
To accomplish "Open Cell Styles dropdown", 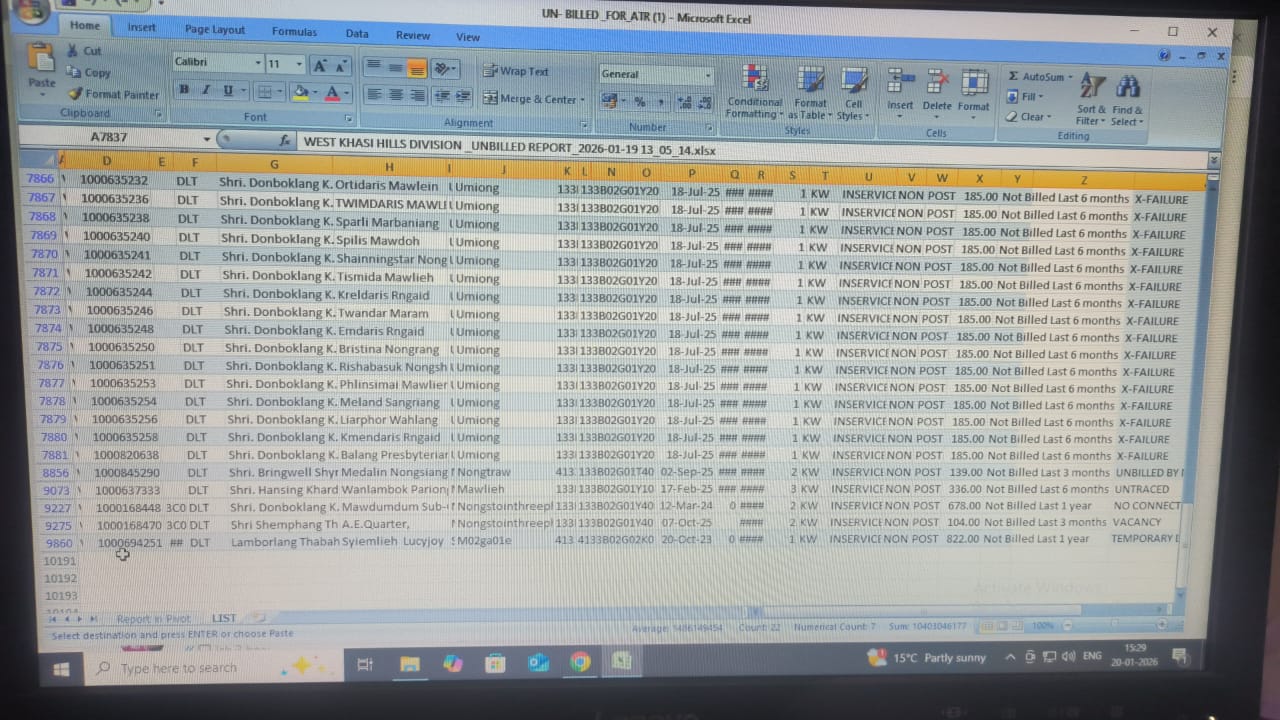I will pyautogui.click(x=853, y=93).
